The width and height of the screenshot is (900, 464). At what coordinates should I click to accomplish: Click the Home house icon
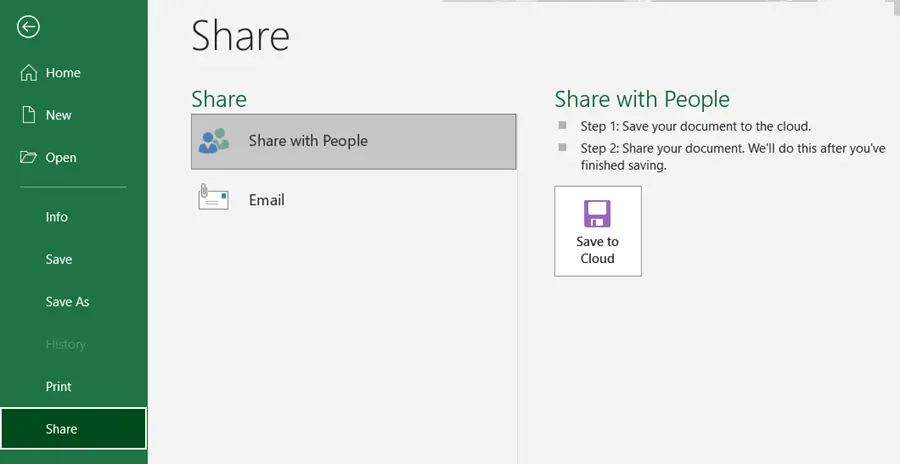click(x=28, y=72)
